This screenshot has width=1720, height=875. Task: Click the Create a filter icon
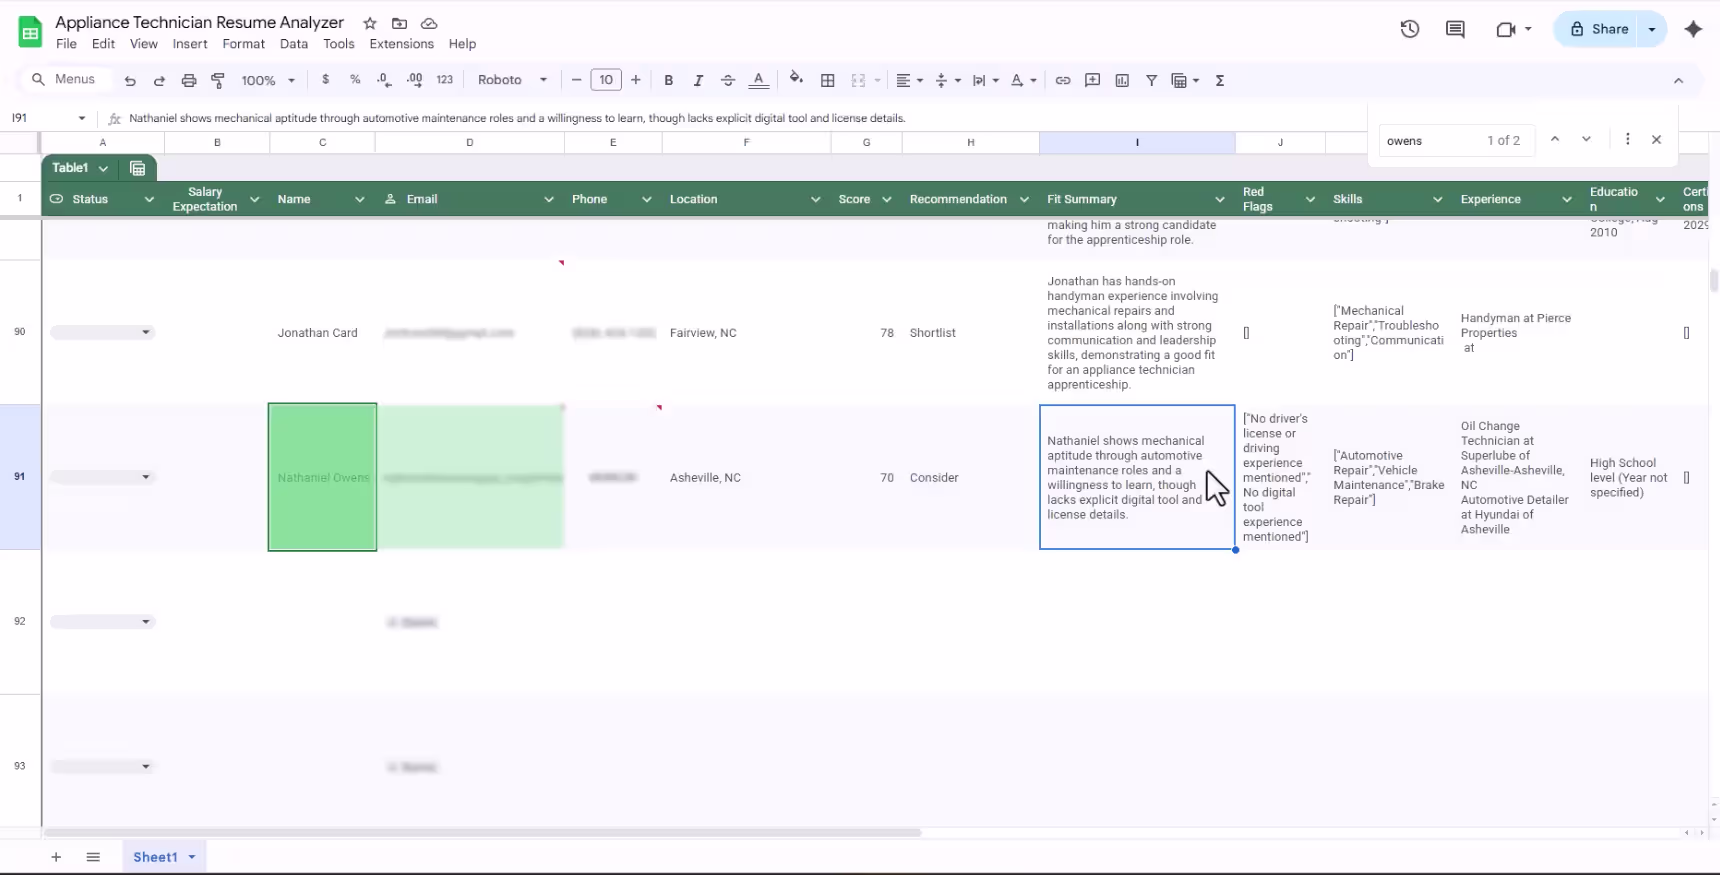coord(1151,80)
